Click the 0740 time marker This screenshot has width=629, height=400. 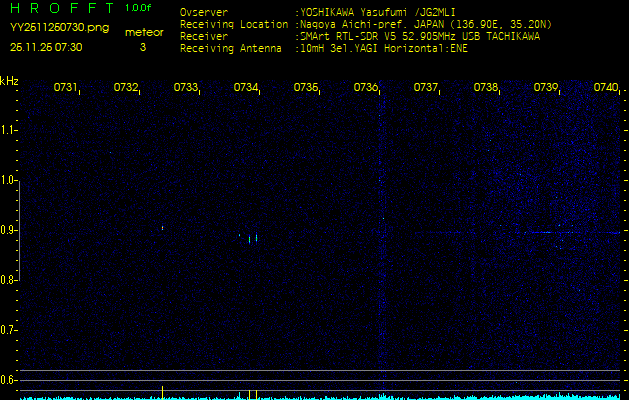click(x=605, y=87)
